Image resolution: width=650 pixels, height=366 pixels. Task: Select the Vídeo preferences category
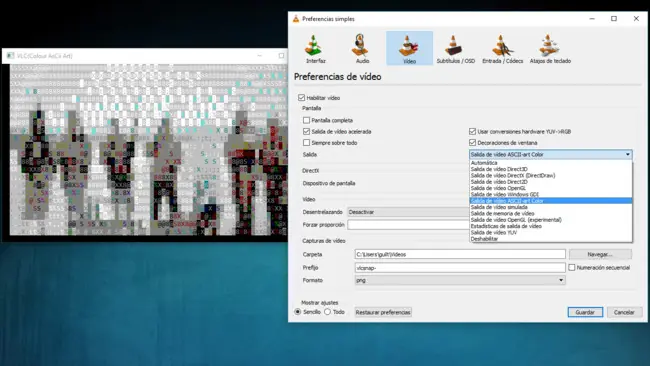[x=409, y=48]
